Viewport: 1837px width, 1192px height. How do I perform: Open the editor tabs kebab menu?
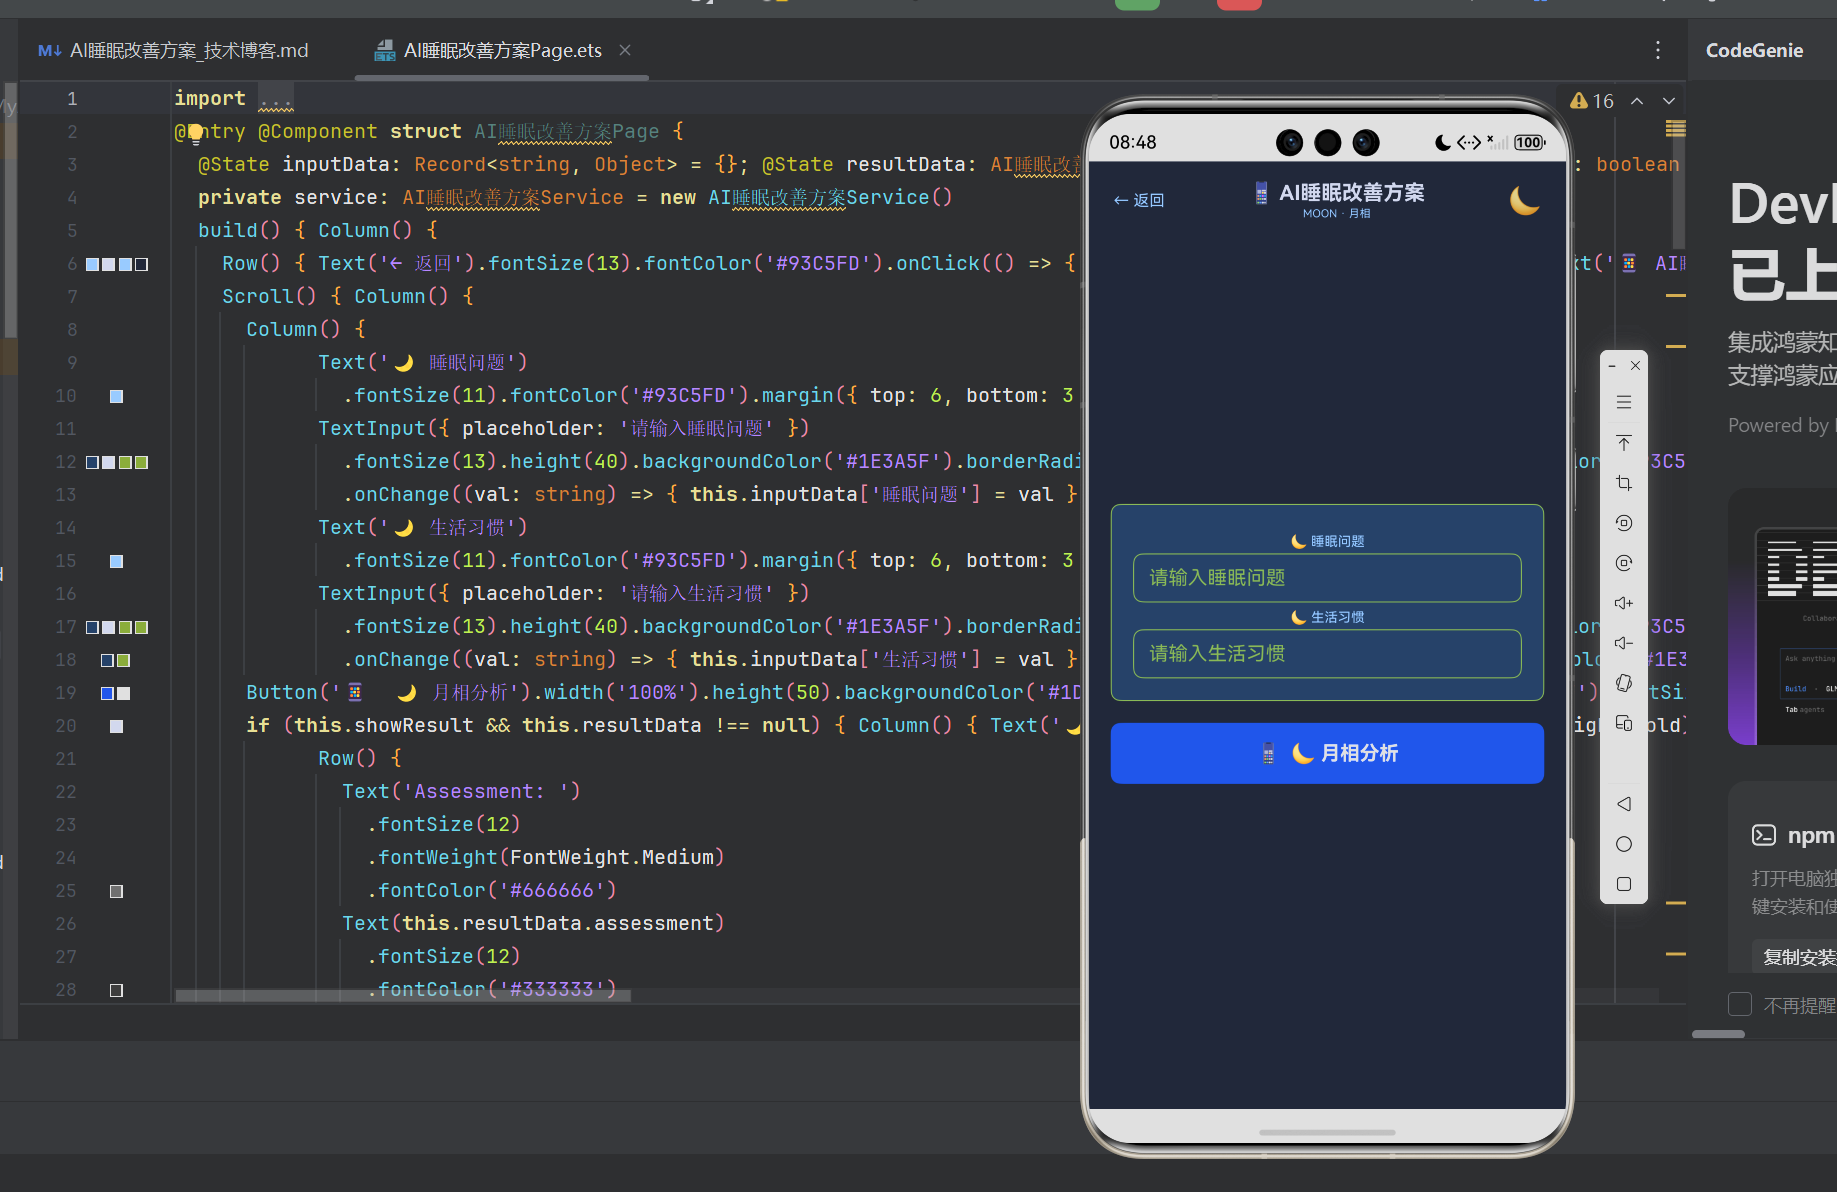coord(1658,50)
